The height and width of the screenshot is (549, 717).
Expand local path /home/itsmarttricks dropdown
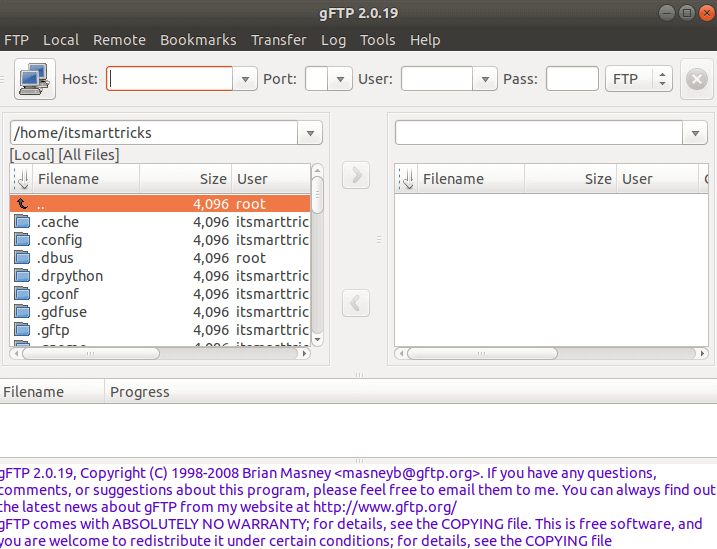pos(310,133)
